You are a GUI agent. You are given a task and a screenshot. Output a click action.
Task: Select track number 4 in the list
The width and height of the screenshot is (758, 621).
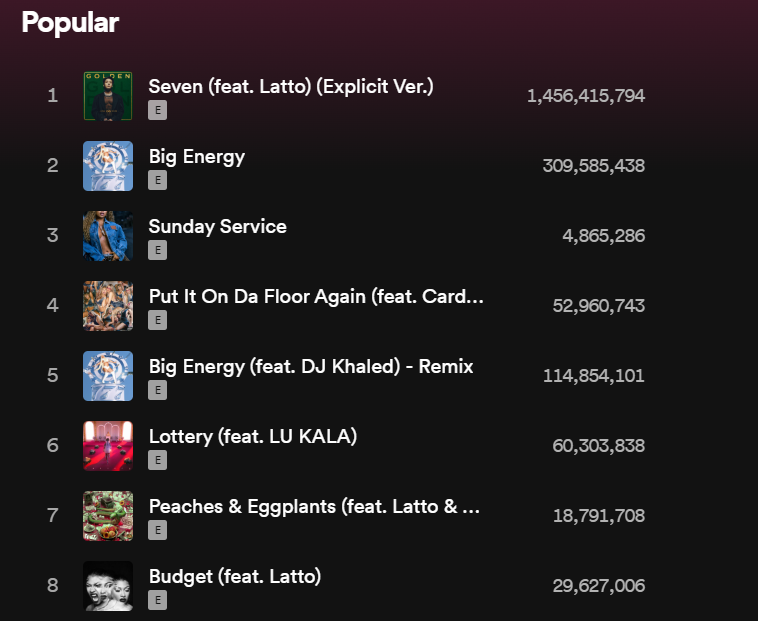click(x=53, y=306)
